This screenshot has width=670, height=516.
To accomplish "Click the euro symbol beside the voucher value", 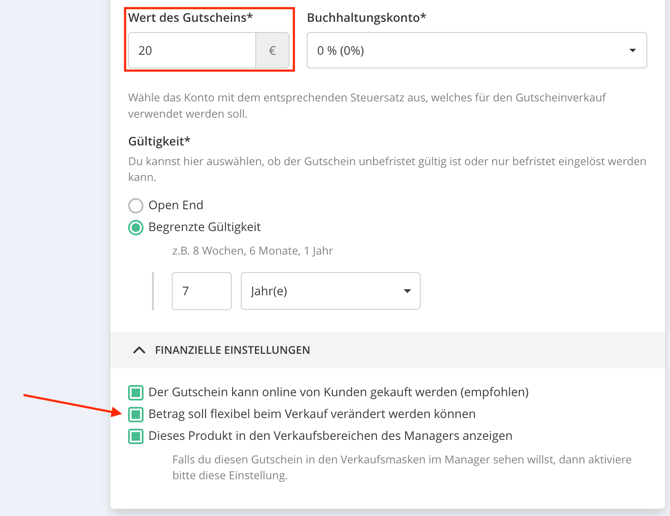I will (272, 51).
